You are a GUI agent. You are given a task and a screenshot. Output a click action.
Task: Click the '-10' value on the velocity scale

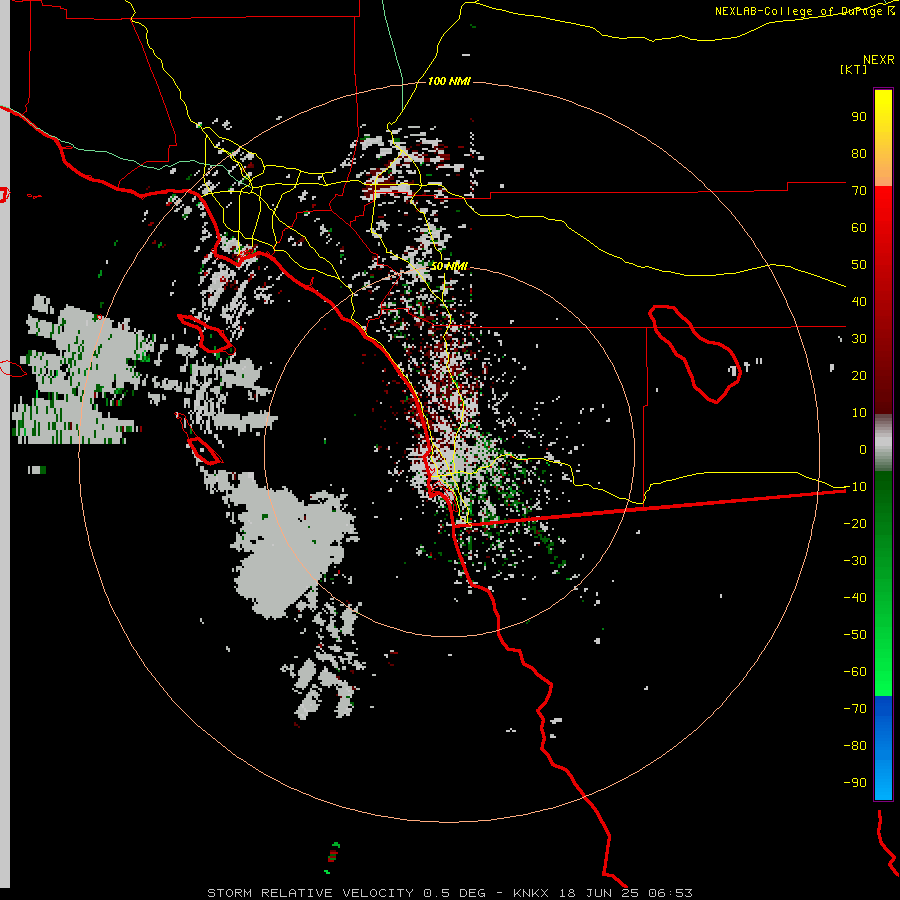coord(855,487)
